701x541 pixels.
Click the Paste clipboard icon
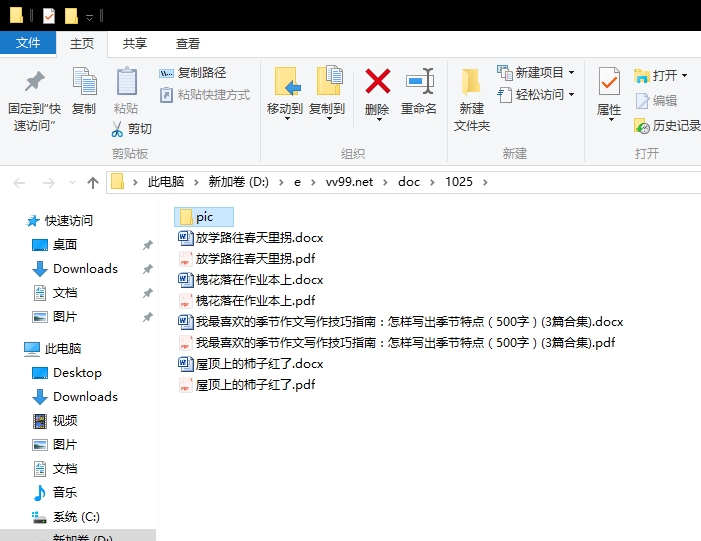coord(126,81)
